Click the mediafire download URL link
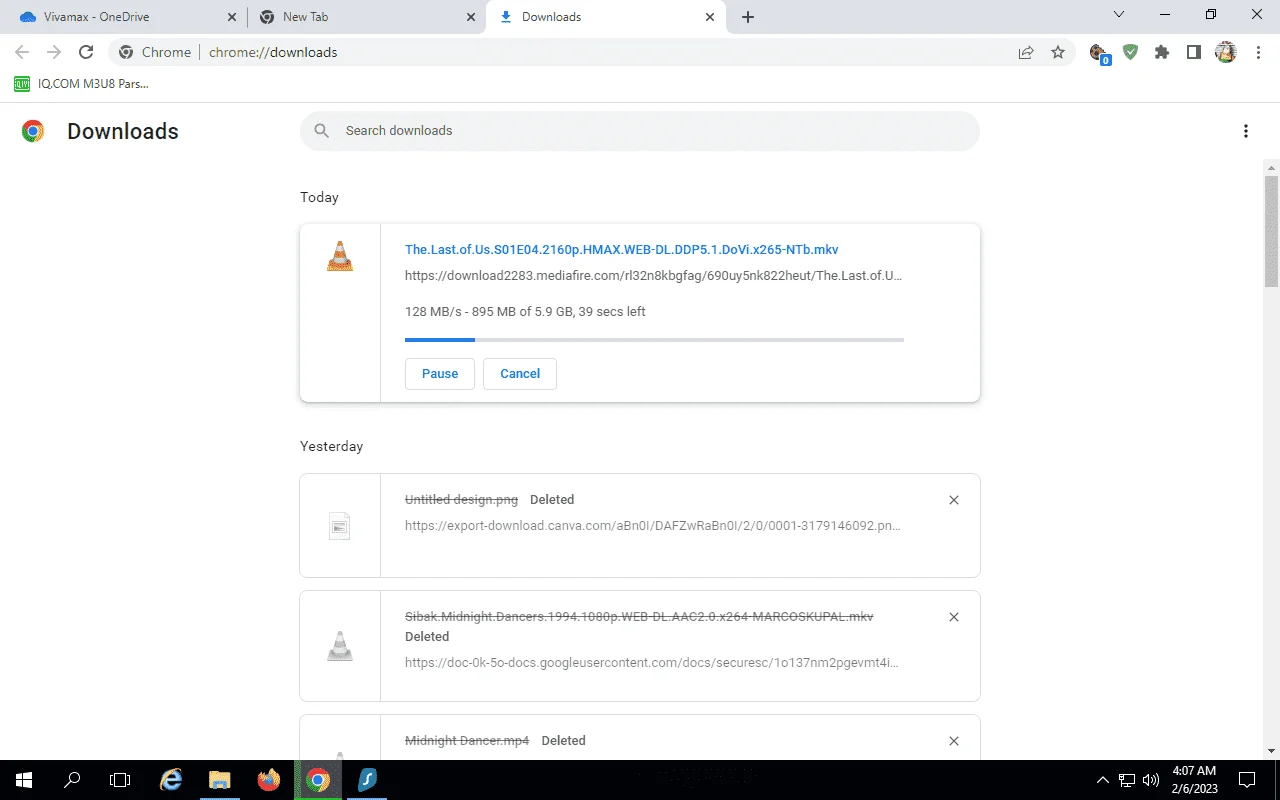 [654, 276]
